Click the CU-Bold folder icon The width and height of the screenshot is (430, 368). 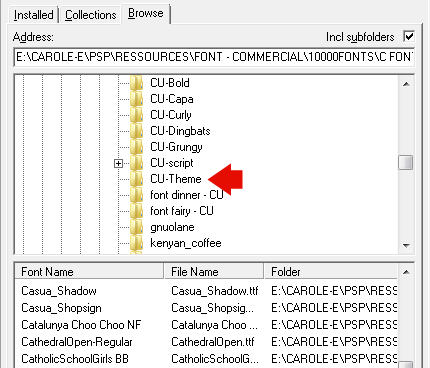(x=137, y=83)
